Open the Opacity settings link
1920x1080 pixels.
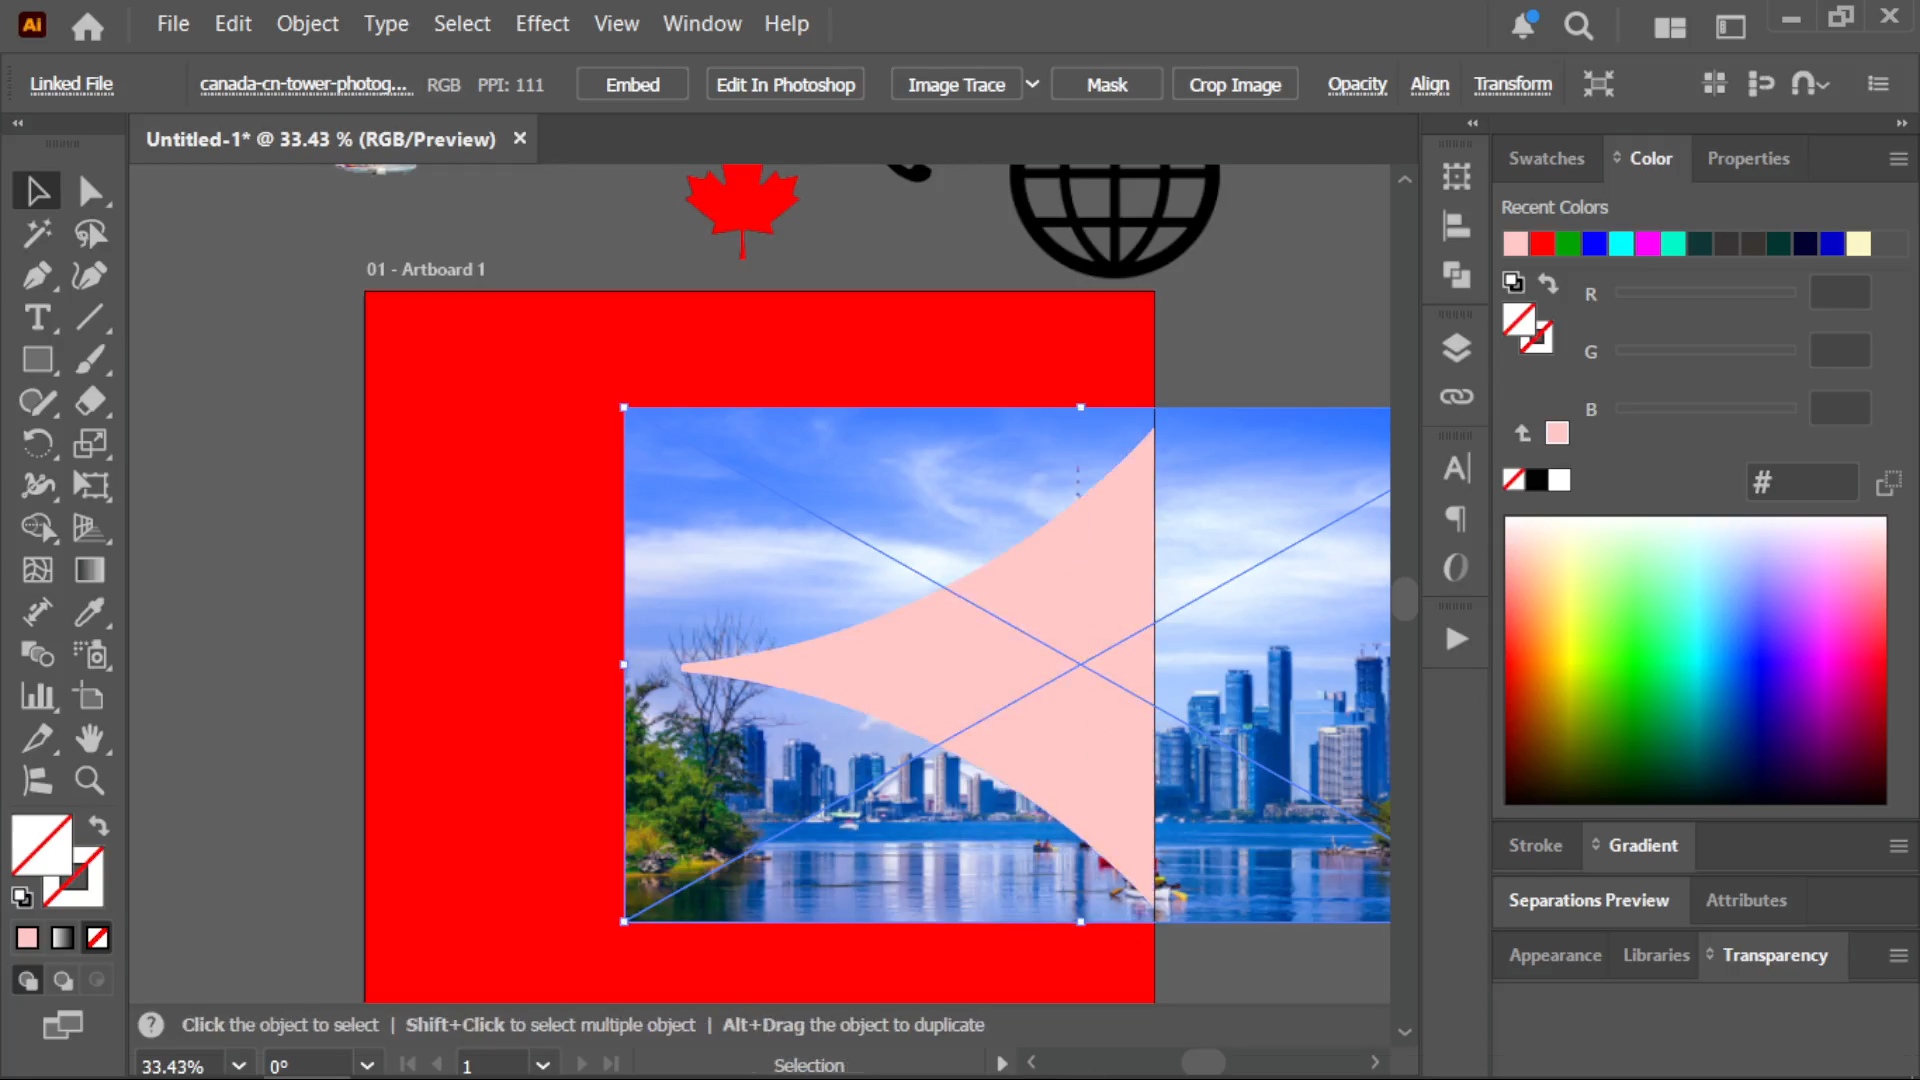tap(1357, 84)
